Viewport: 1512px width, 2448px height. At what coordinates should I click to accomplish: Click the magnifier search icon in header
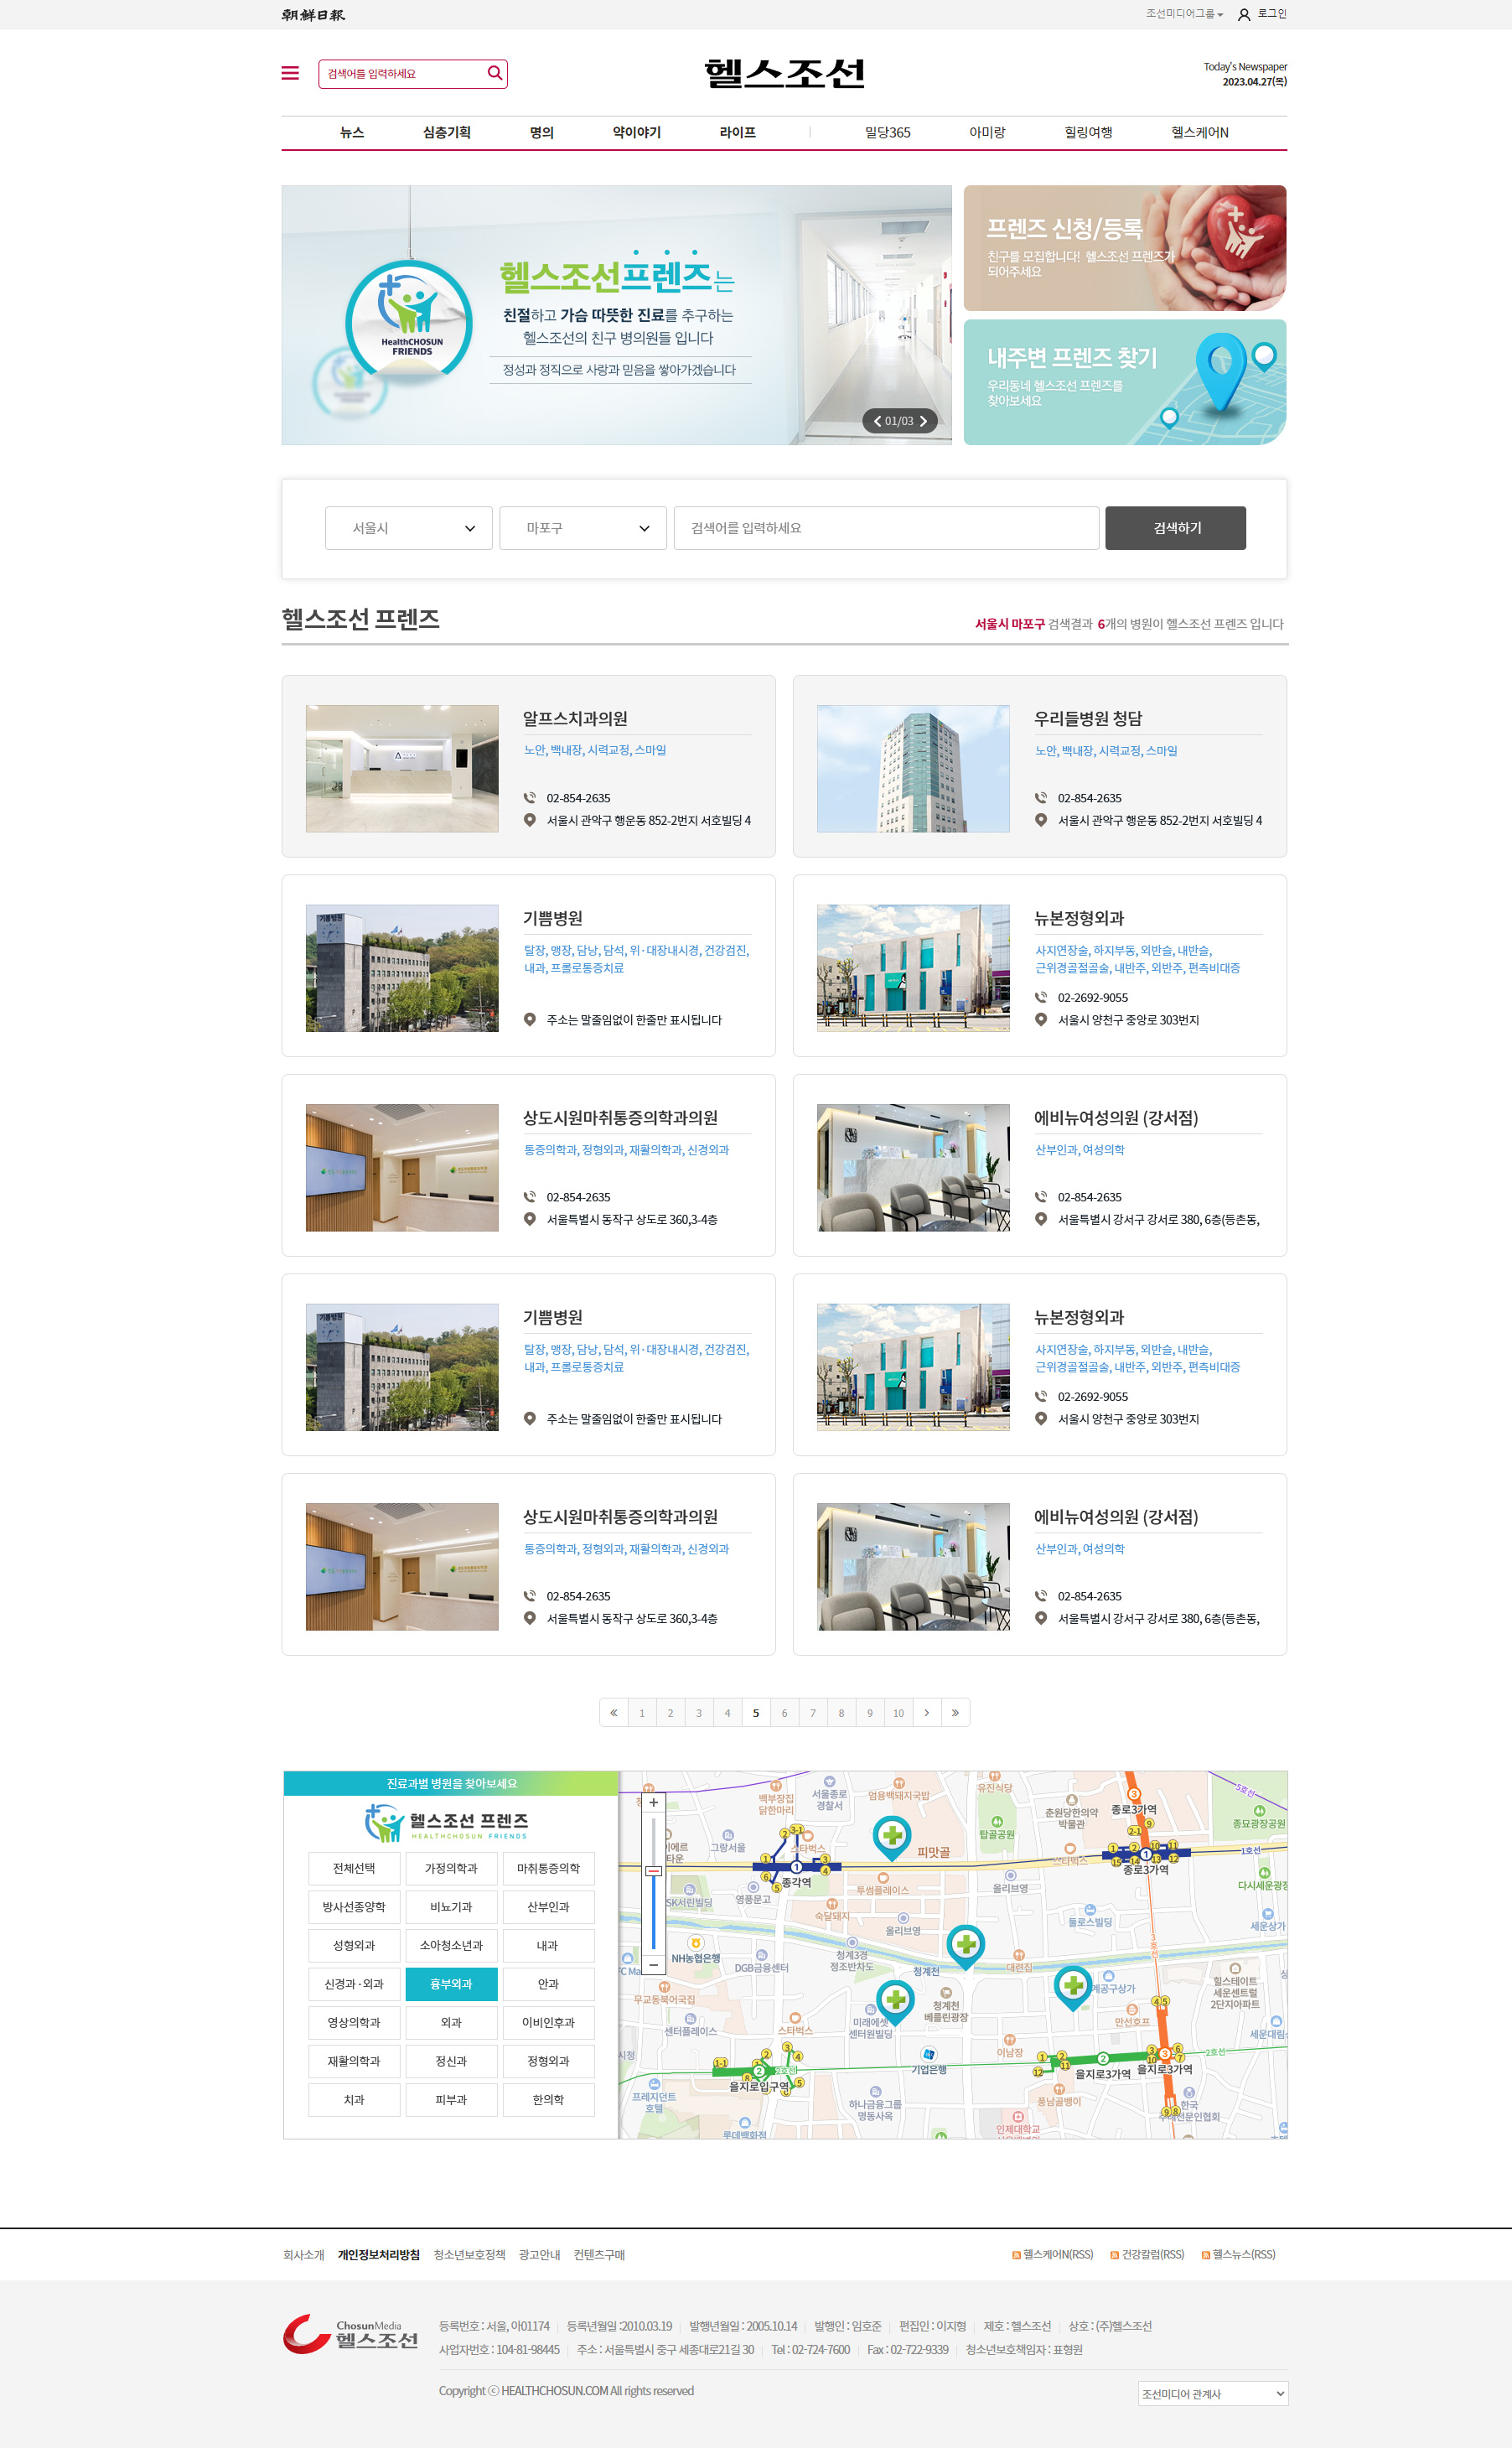pyautogui.click(x=494, y=73)
